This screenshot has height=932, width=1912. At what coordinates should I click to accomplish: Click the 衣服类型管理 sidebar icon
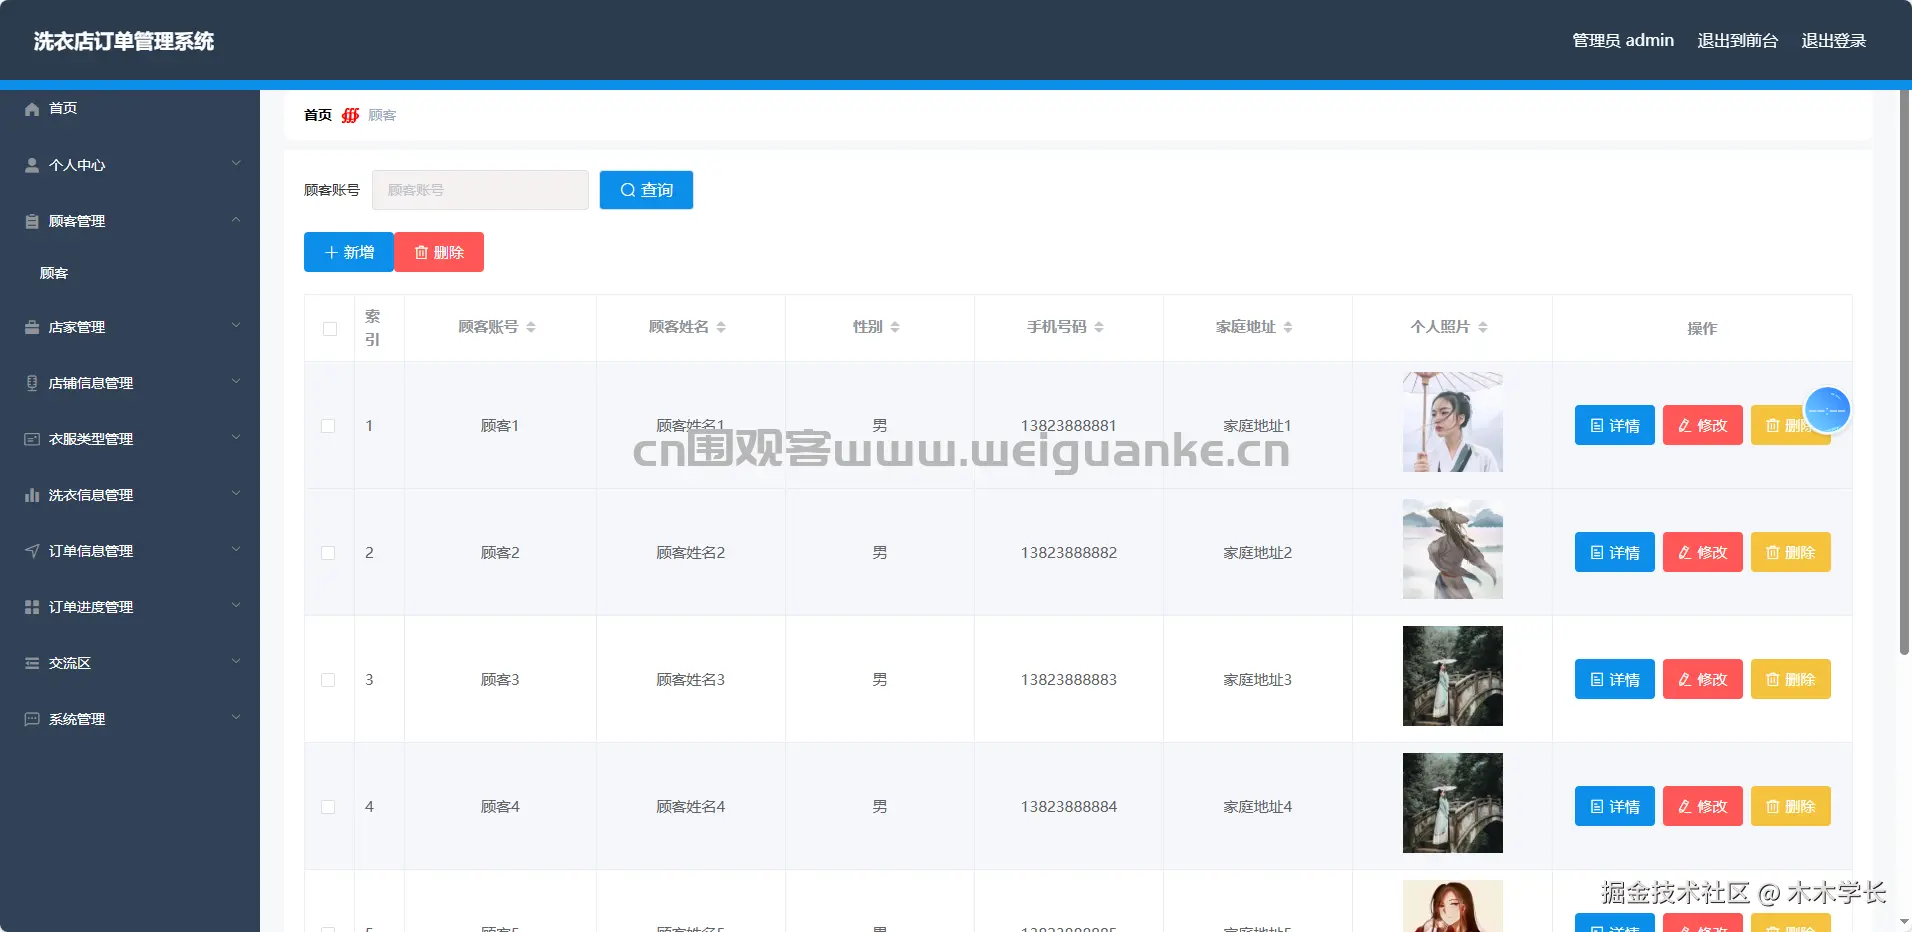(32, 439)
